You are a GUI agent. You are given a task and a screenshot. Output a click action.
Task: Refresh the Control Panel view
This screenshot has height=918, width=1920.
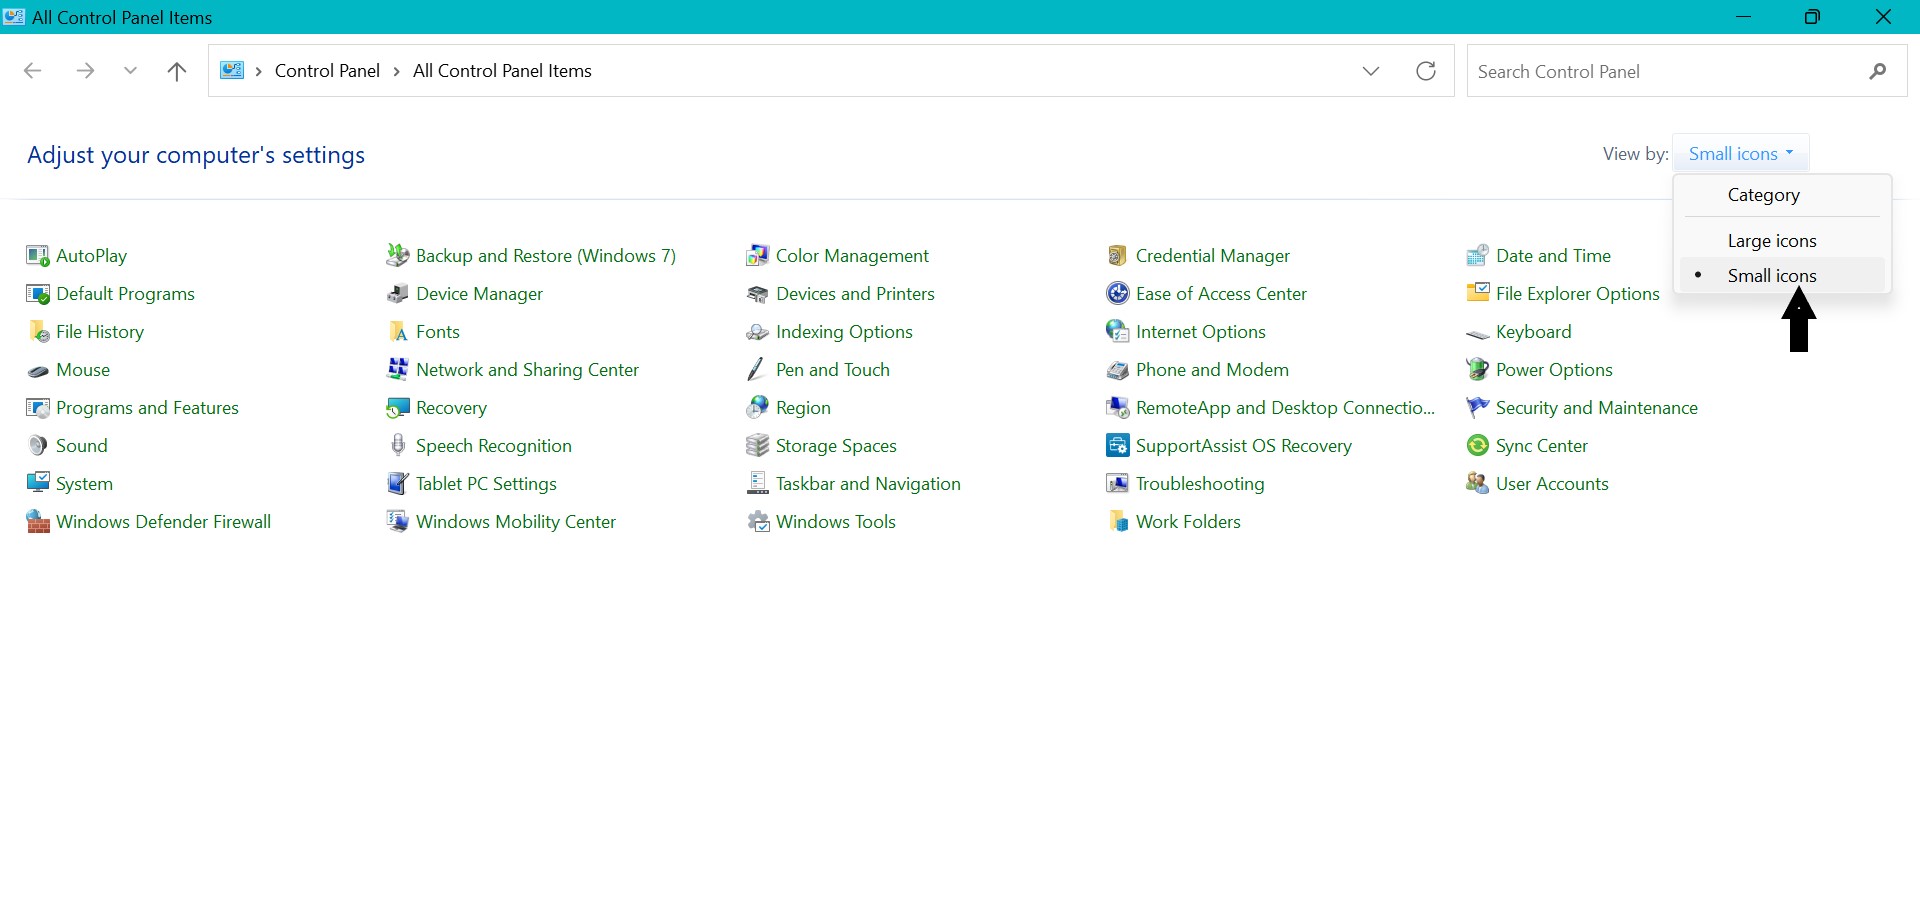1426,71
